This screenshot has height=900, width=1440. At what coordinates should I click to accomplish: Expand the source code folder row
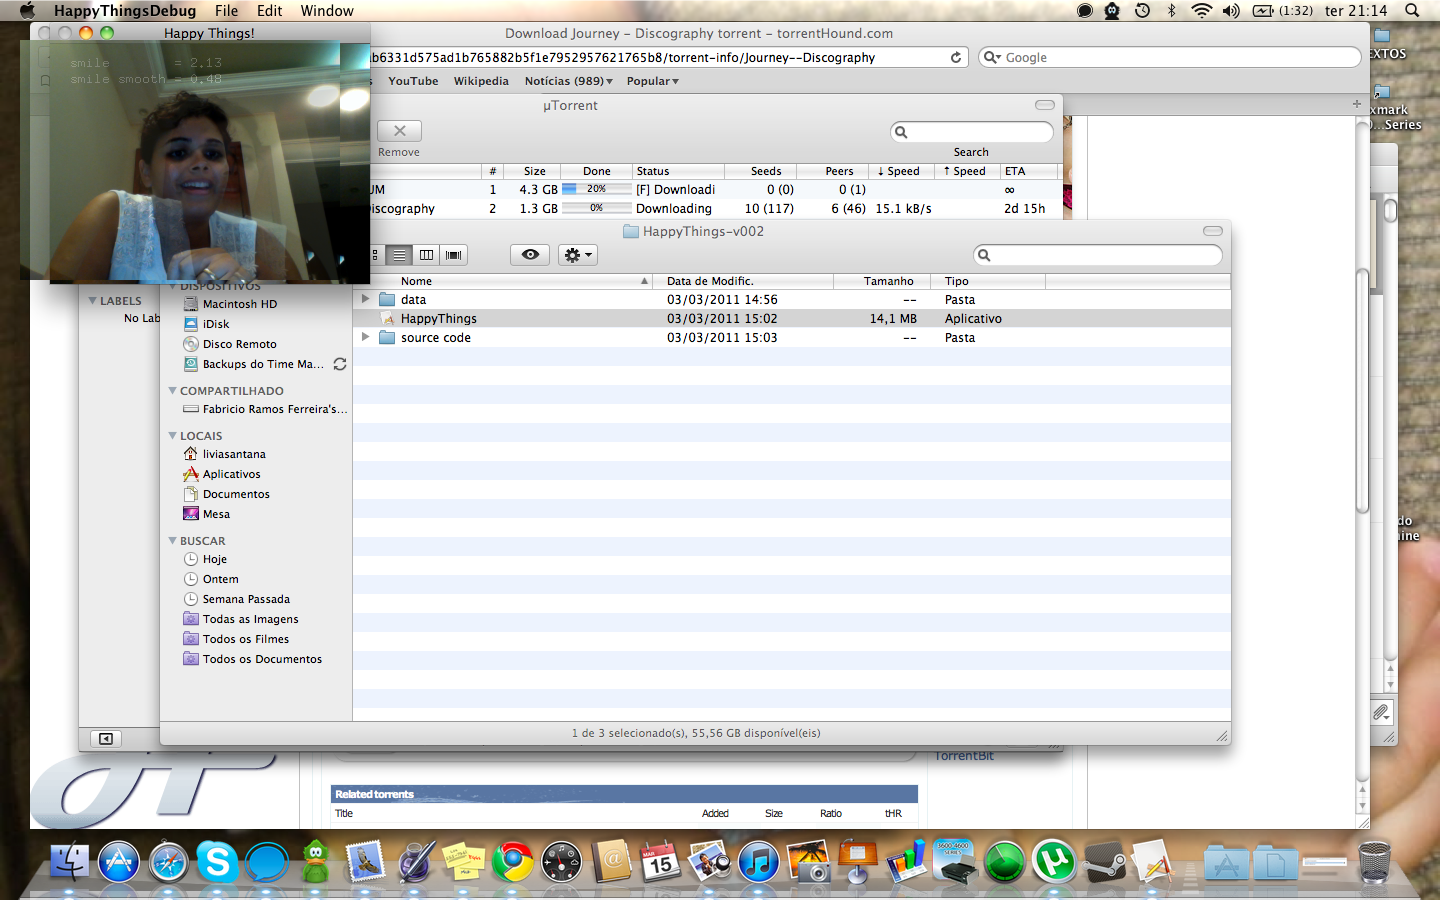pyautogui.click(x=366, y=337)
